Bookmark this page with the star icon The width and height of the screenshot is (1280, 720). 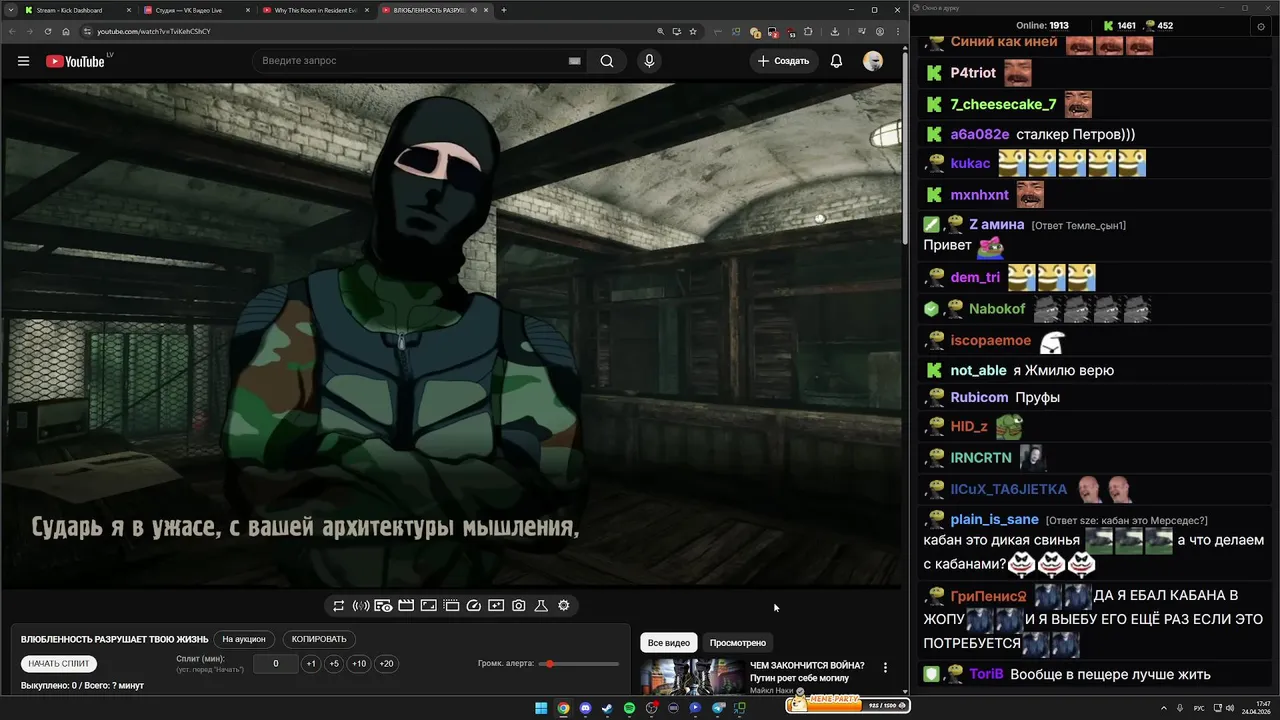(693, 31)
